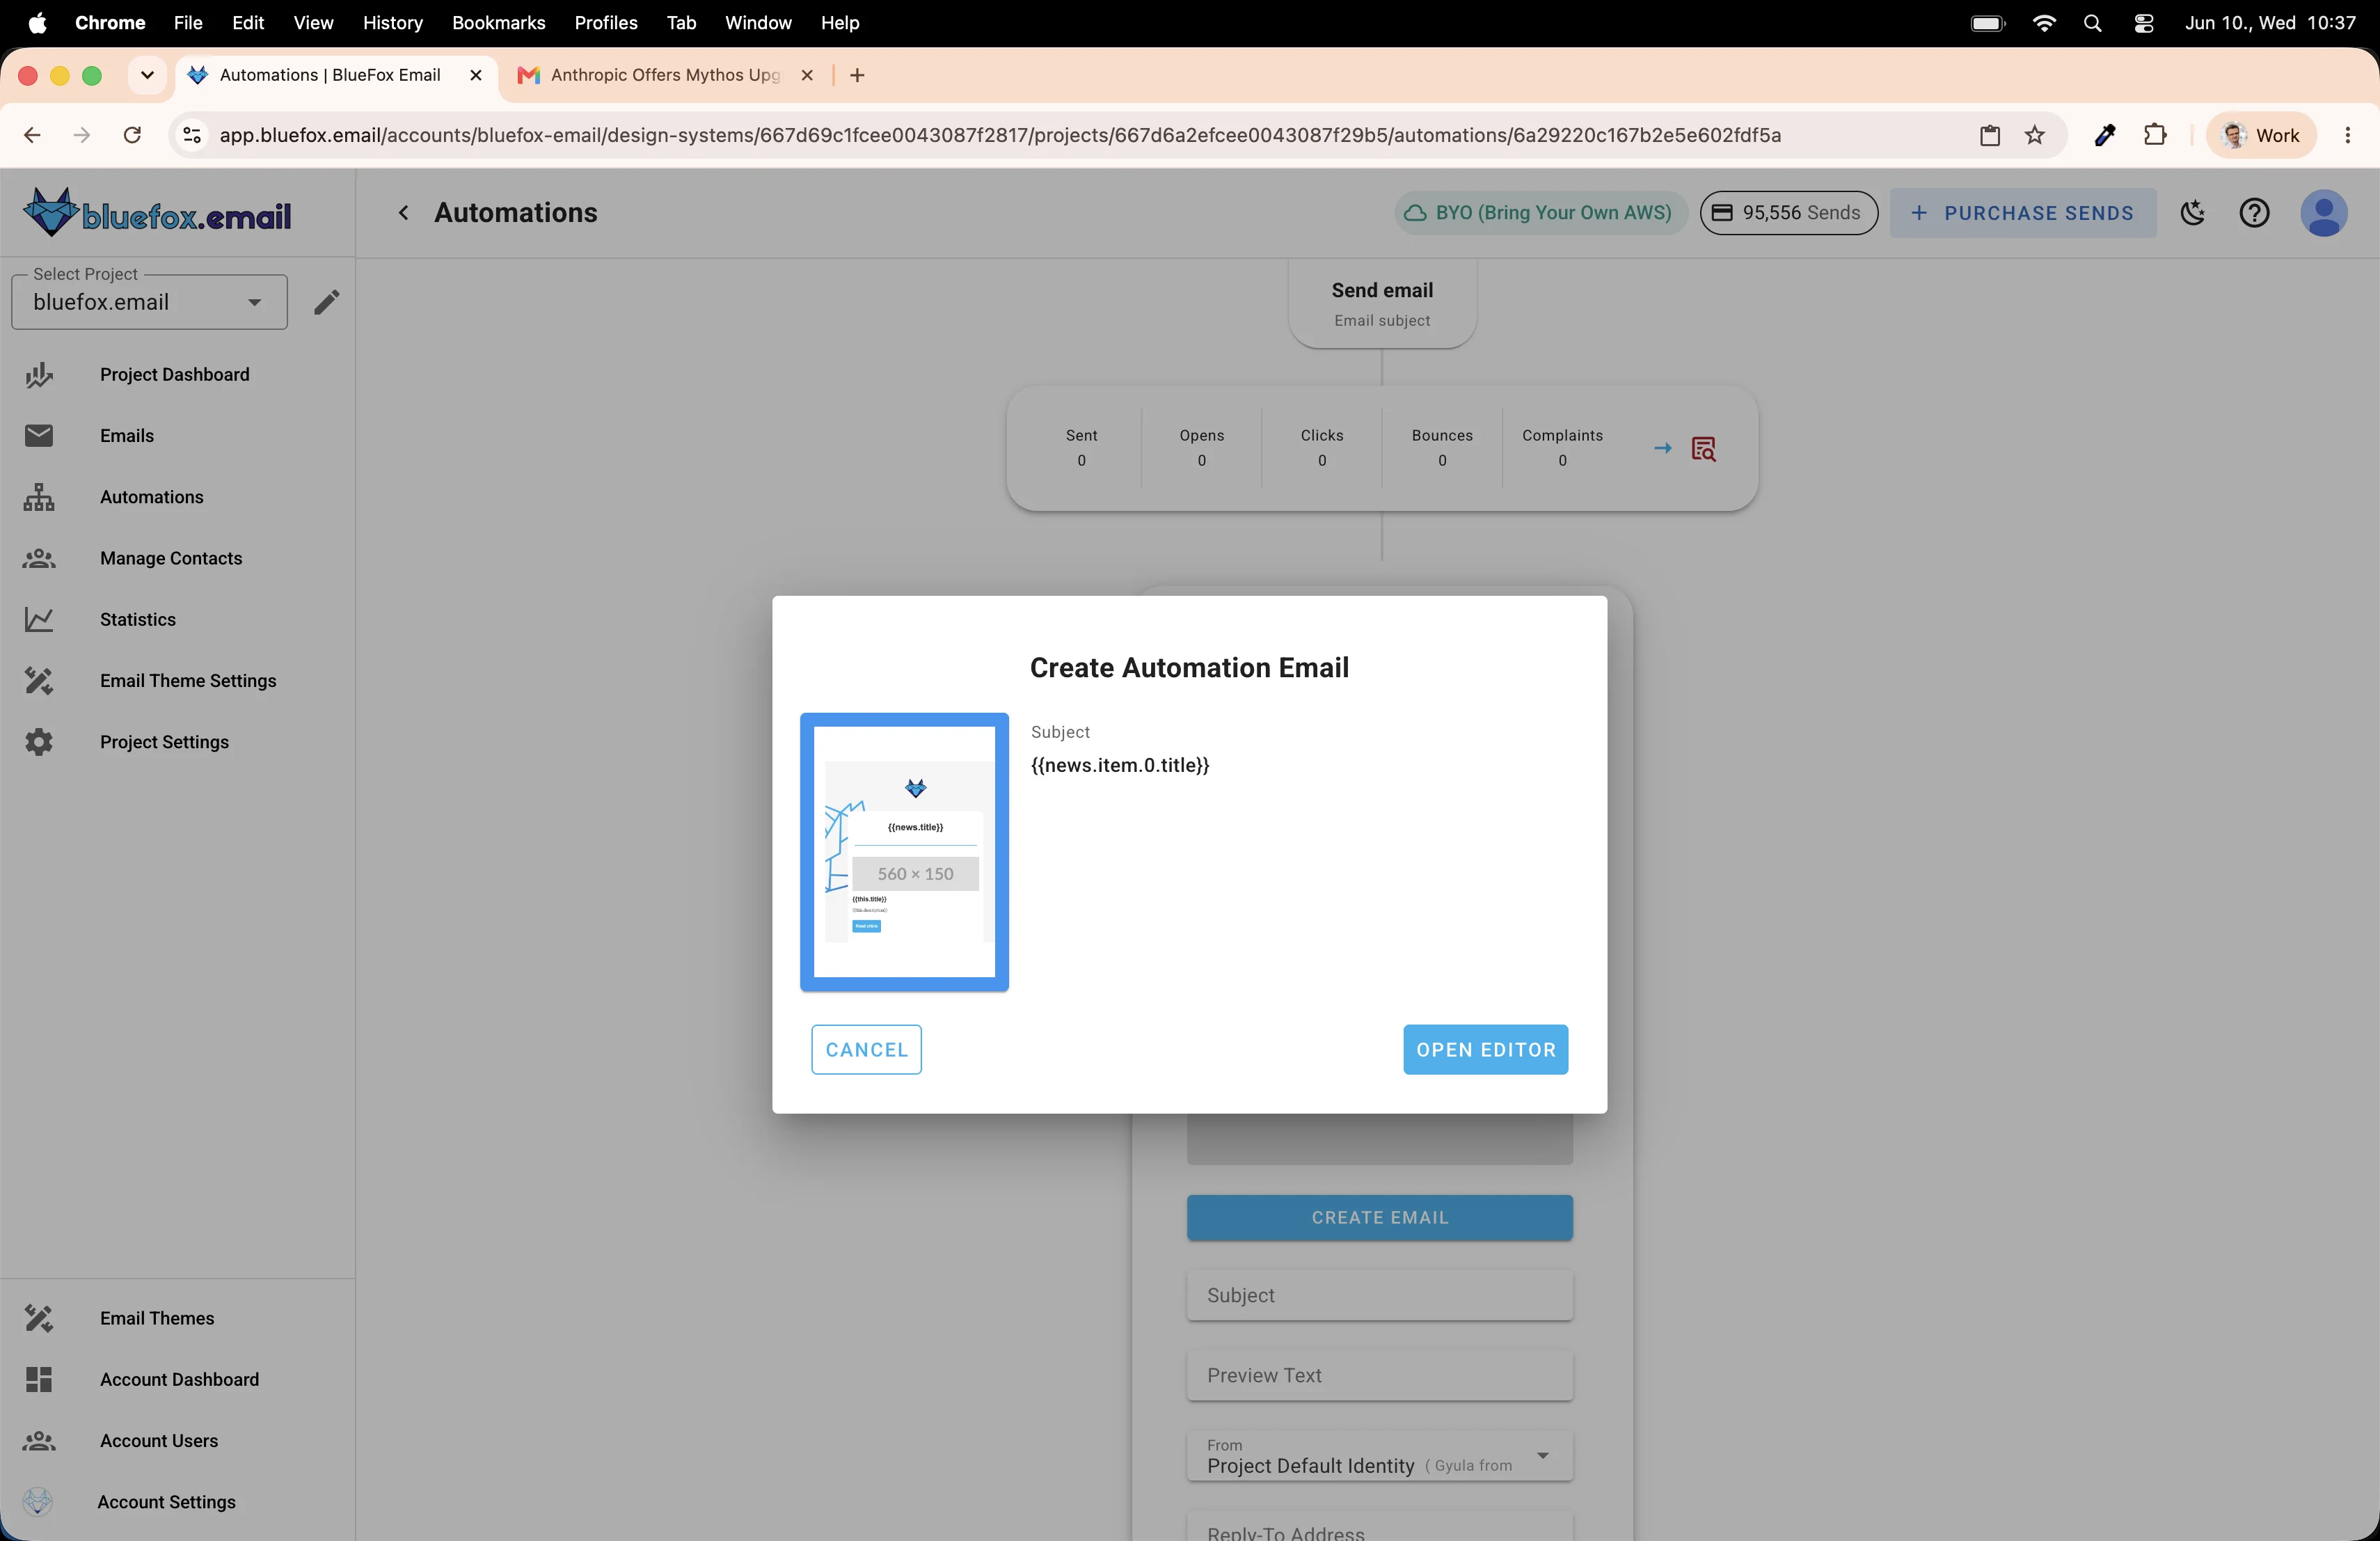Open the help question mark icon

2254,212
